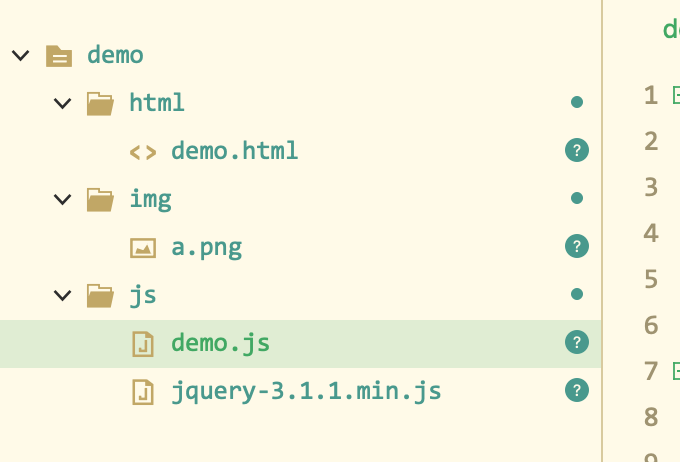Select the js folder label
The image size is (680, 462).
point(143,296)
